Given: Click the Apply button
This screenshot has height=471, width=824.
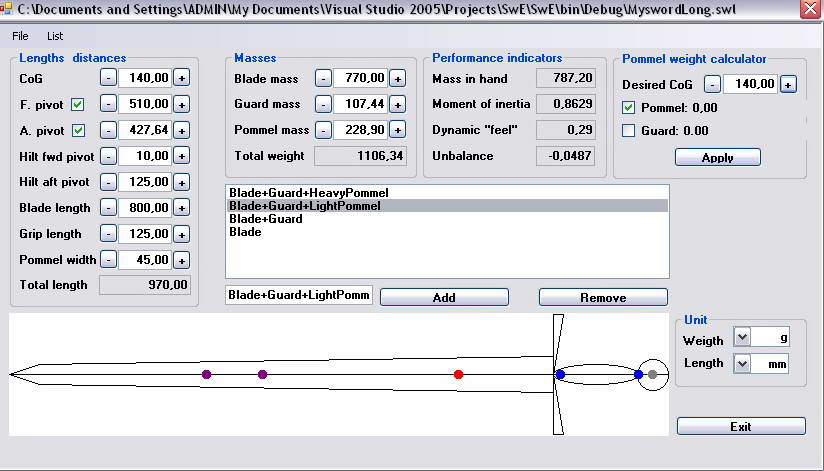Looking at the screenshot, I should point(717,157).
